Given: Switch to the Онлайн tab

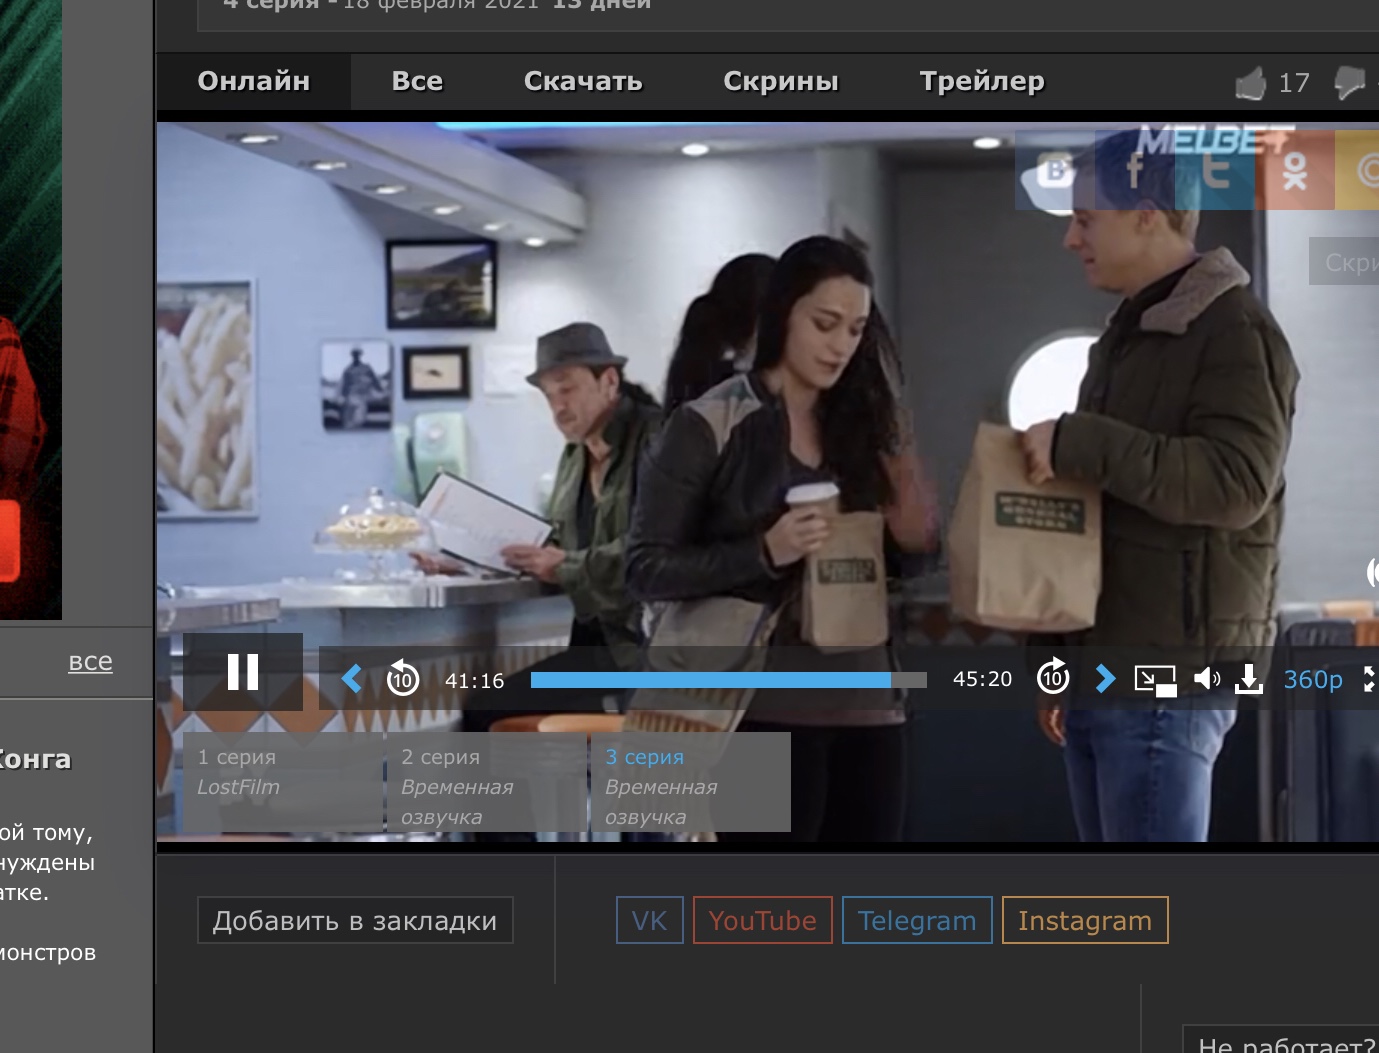Looking at the screenshot, I should [254, 81].
